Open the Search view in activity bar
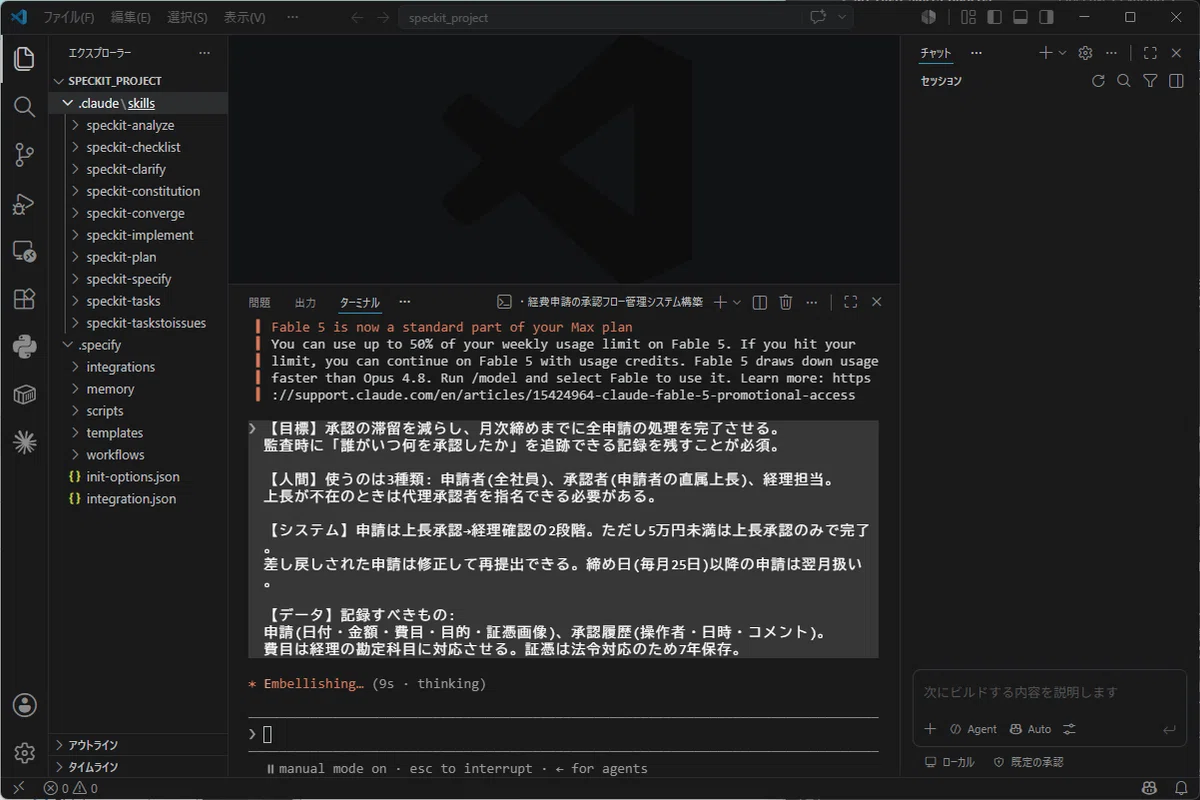This screenshot has width=1200, height=800. coord(24,106)
